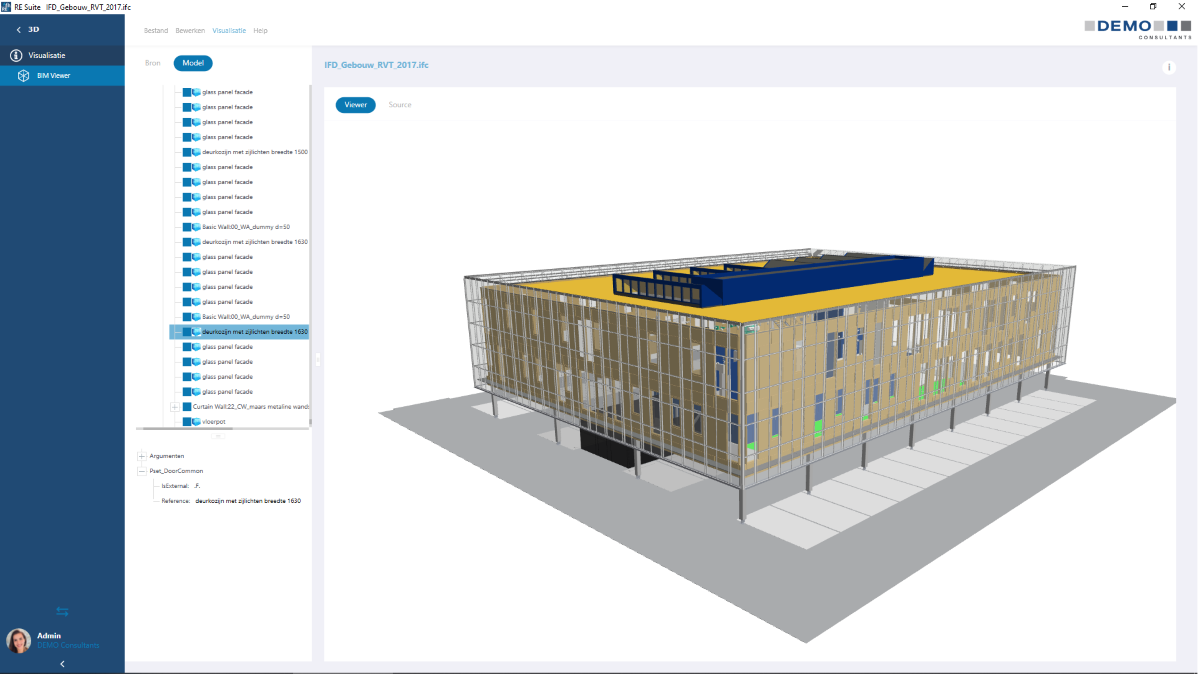Collapse the sidebar with the bottom chevron
The height and width of the screenshot is (674, 1200).
(x=62, y=663)
